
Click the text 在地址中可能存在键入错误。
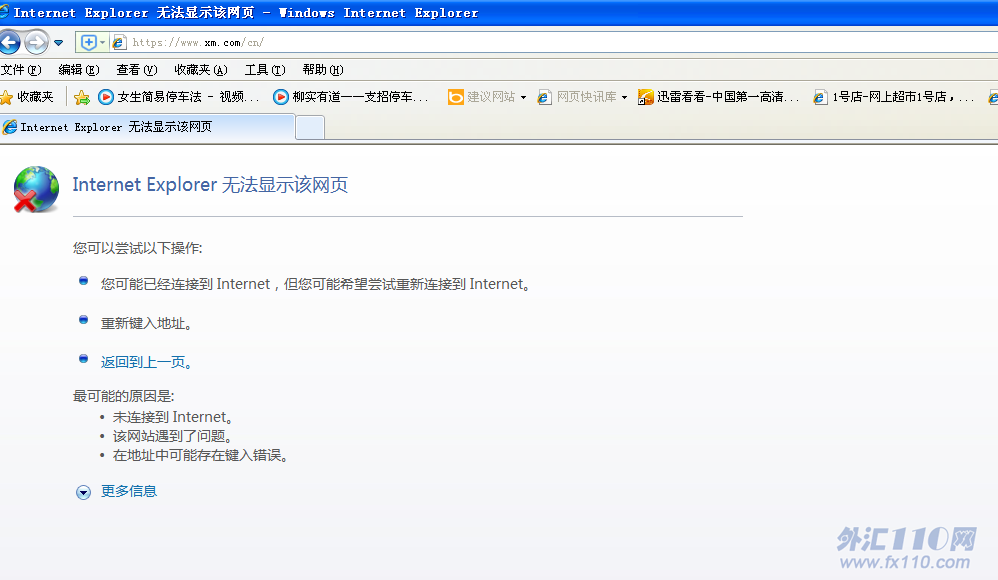202,455
